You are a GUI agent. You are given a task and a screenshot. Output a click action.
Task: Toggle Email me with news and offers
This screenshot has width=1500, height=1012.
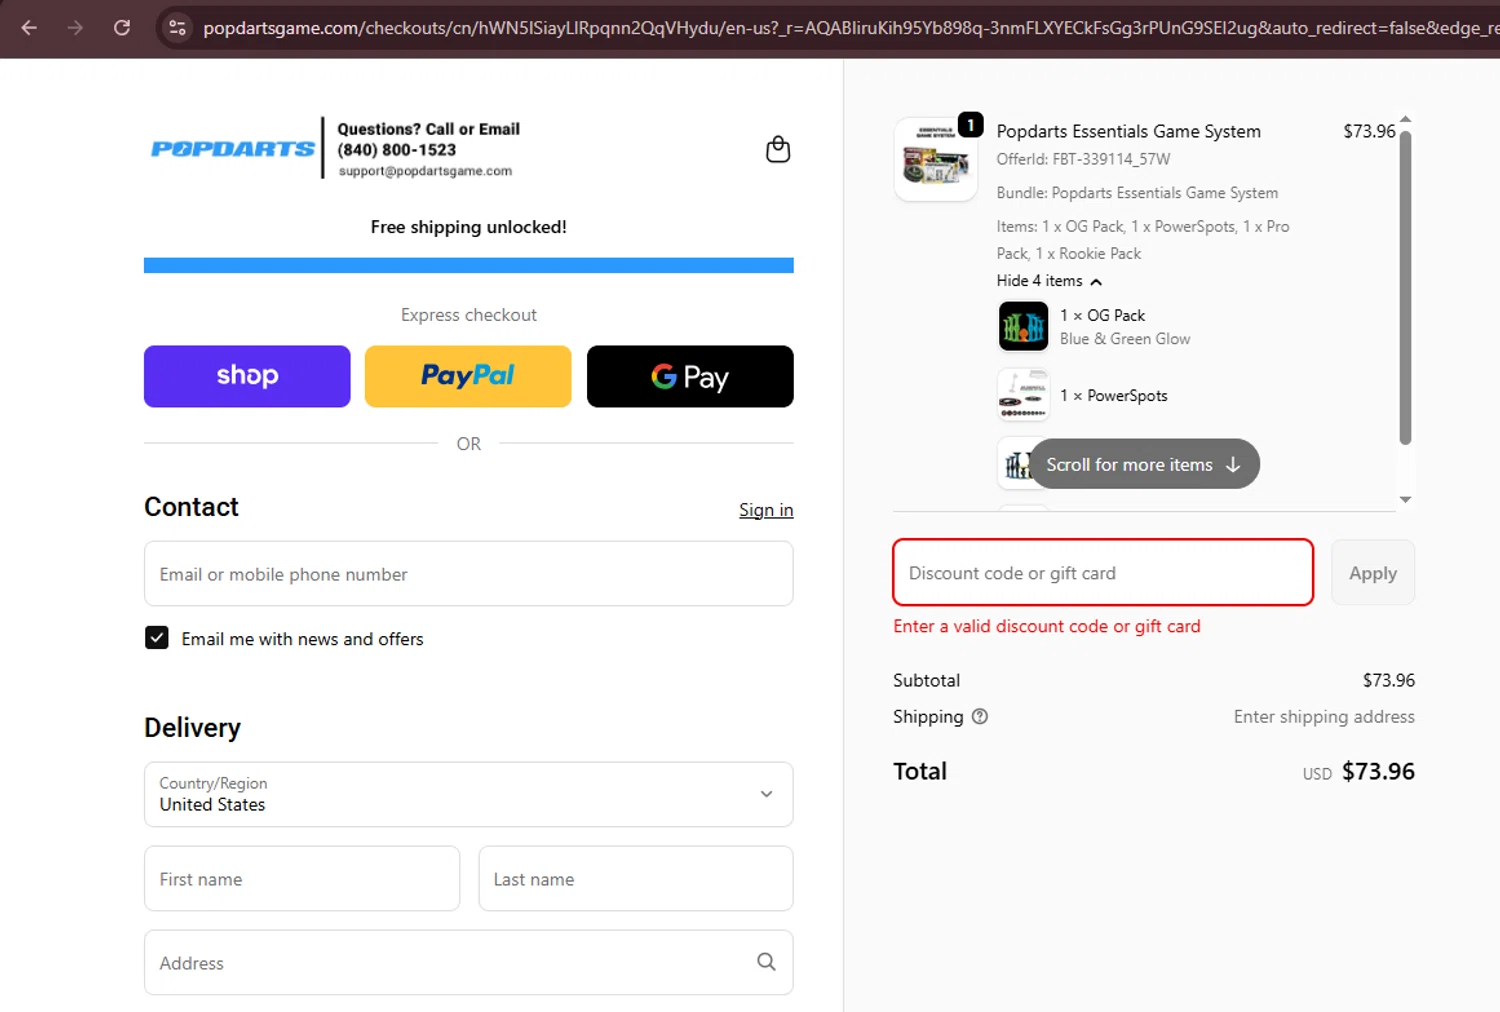click(x=157, y=638)
